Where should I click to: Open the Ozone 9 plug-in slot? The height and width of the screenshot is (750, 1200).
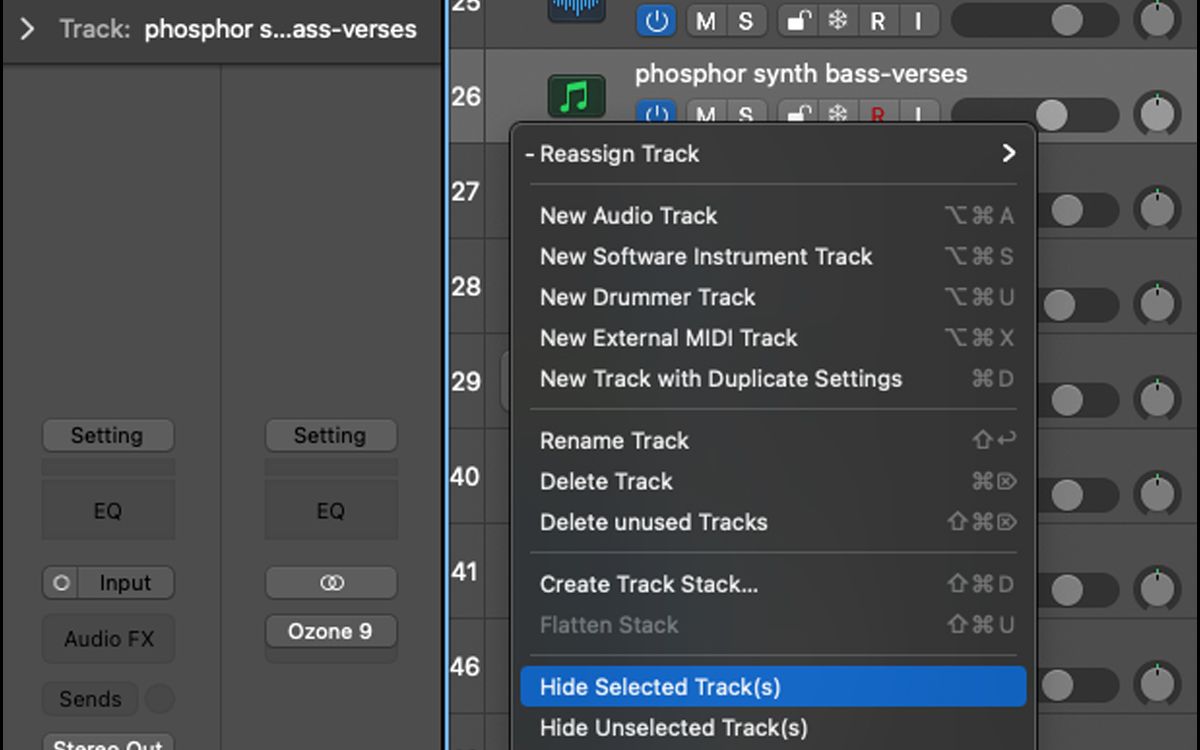coord(331,632)
